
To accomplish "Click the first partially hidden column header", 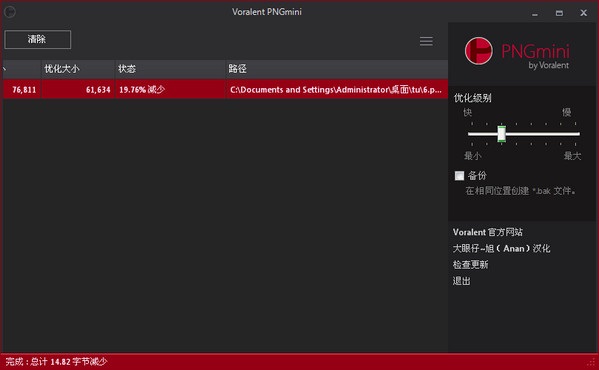I will click(22, 69).
